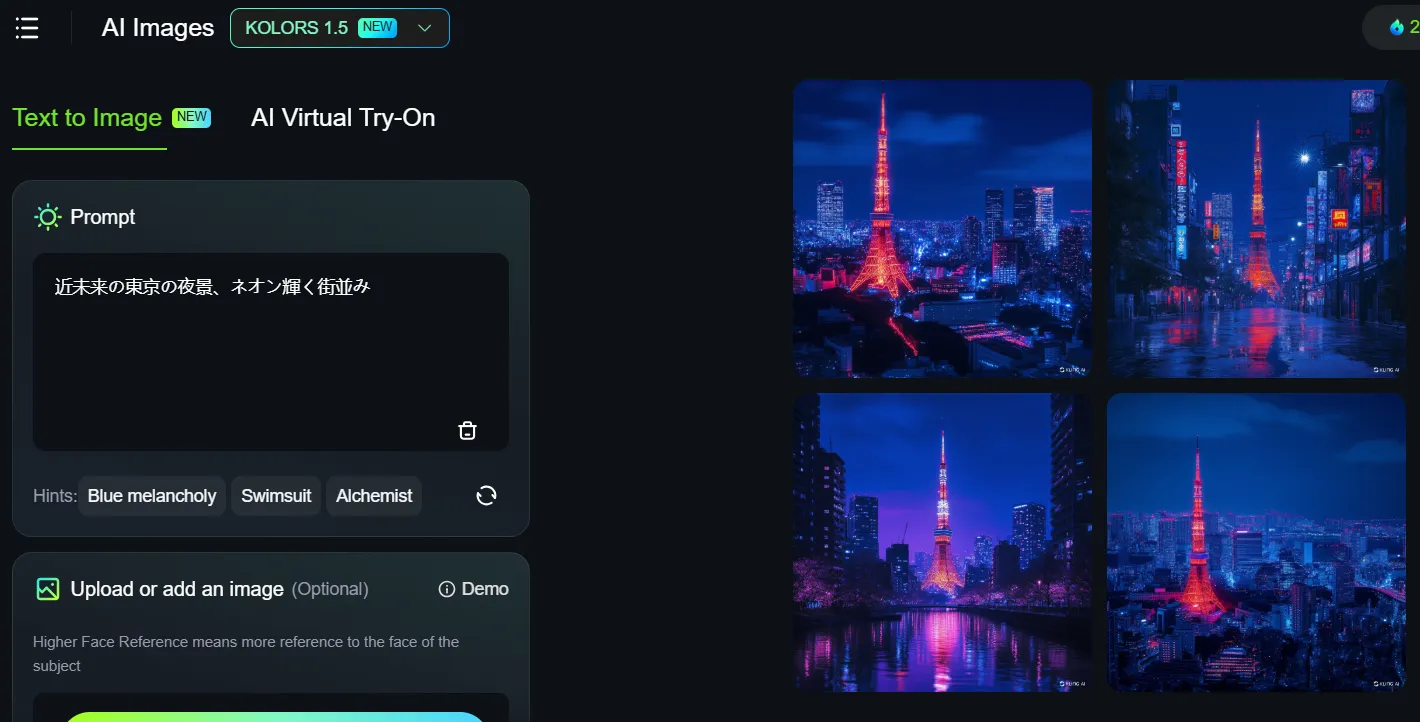1420x722 pixels.
Task: Switch to the AI Virtual Try-On tab
Action: (343, 118)
